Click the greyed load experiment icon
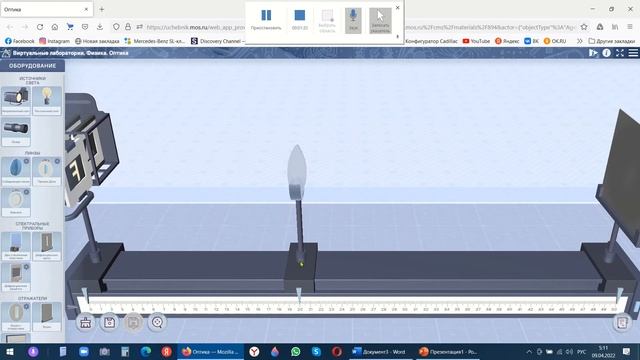The width and height of the screenshot is (640, 360). (x=133, y=322)
